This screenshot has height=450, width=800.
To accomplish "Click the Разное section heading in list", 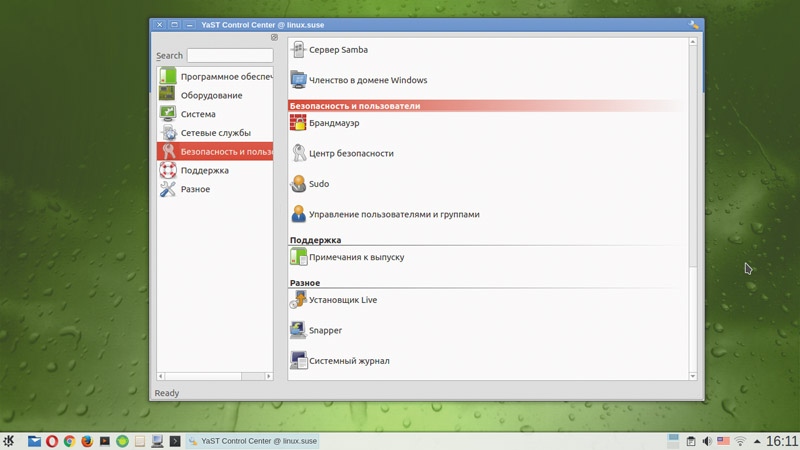I will [305, 283].
